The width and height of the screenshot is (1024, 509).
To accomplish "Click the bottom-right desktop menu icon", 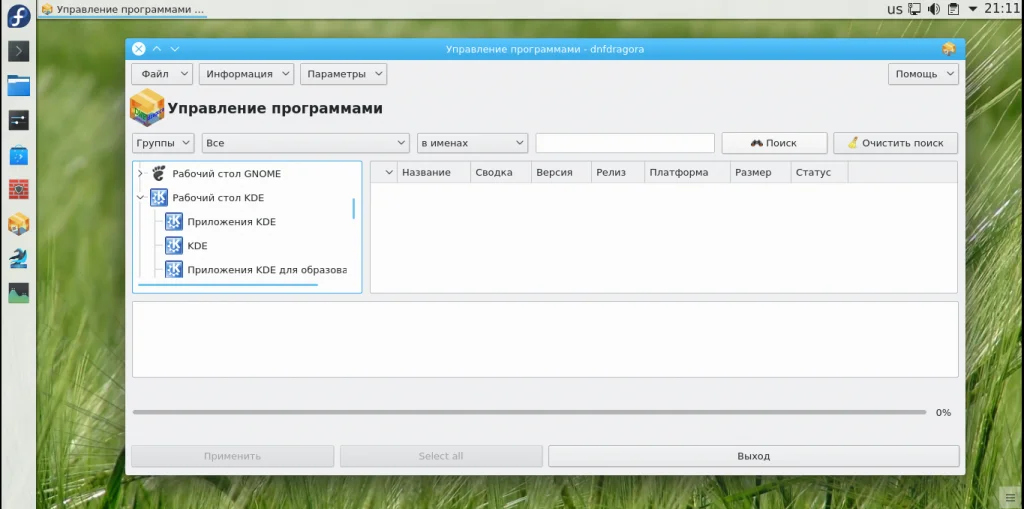I will click(1010, 496).
